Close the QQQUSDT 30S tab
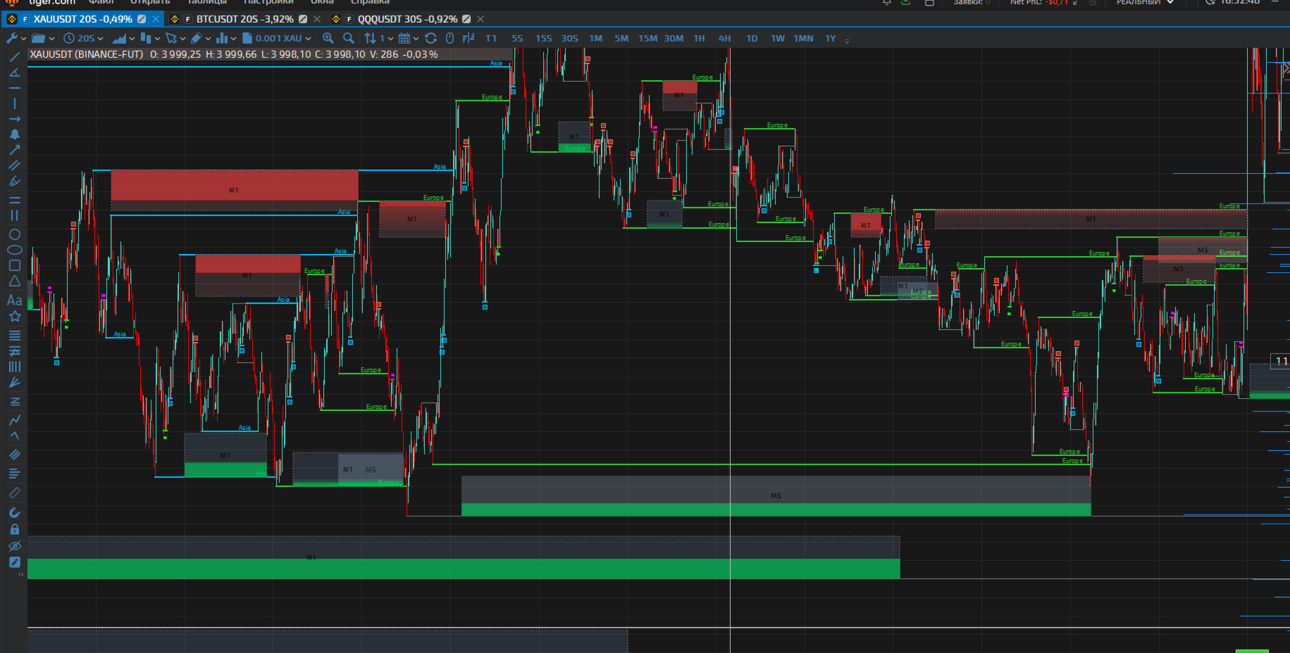1290x653 pixels. (480, 19)
